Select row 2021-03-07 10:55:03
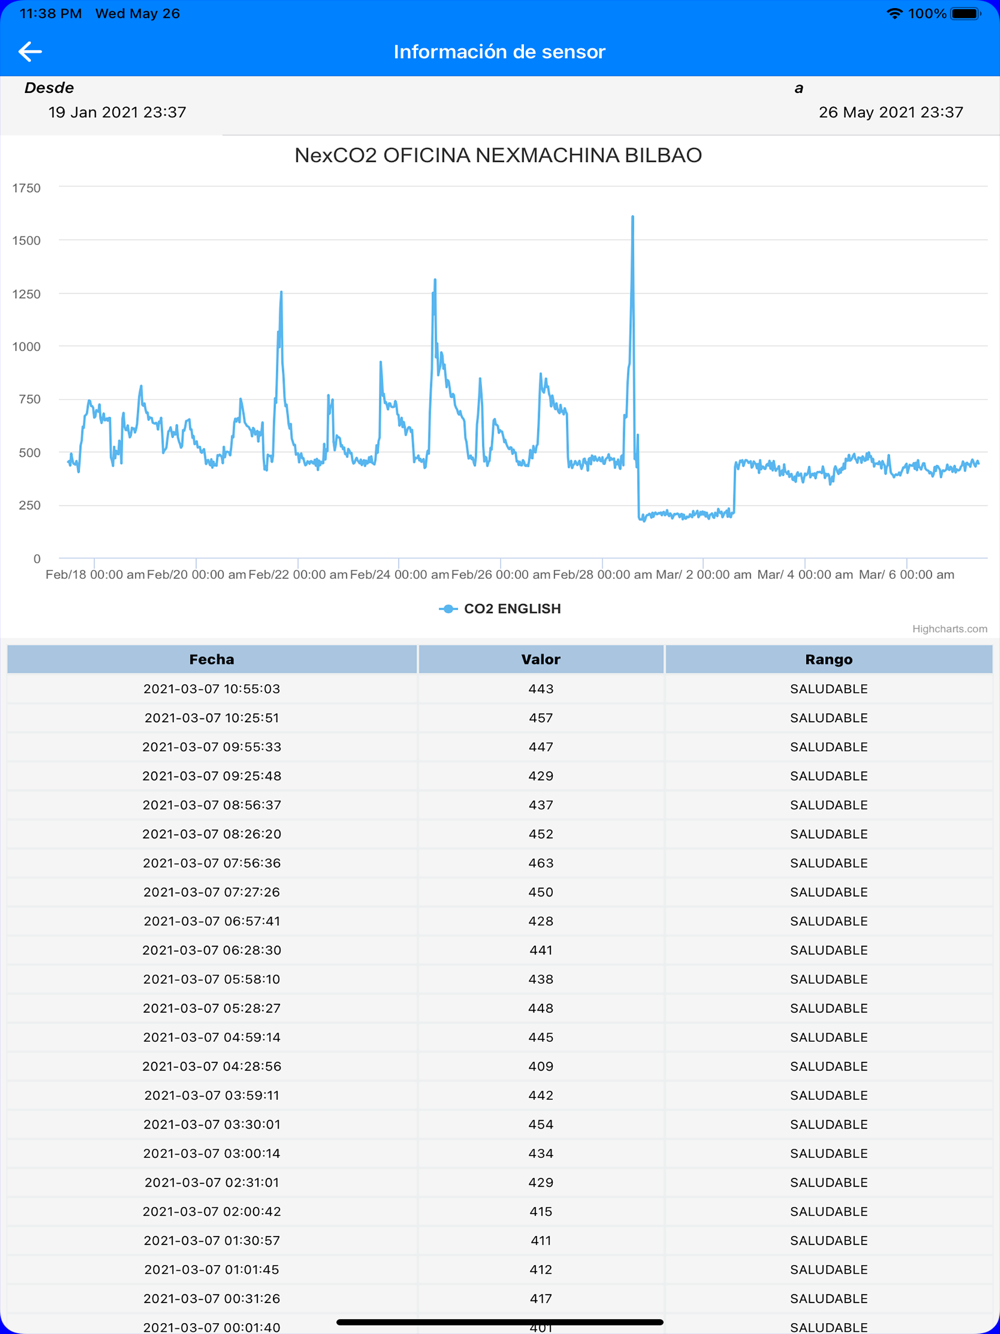Screen dimensions: 1000x1334 click(x=500, y=689)
